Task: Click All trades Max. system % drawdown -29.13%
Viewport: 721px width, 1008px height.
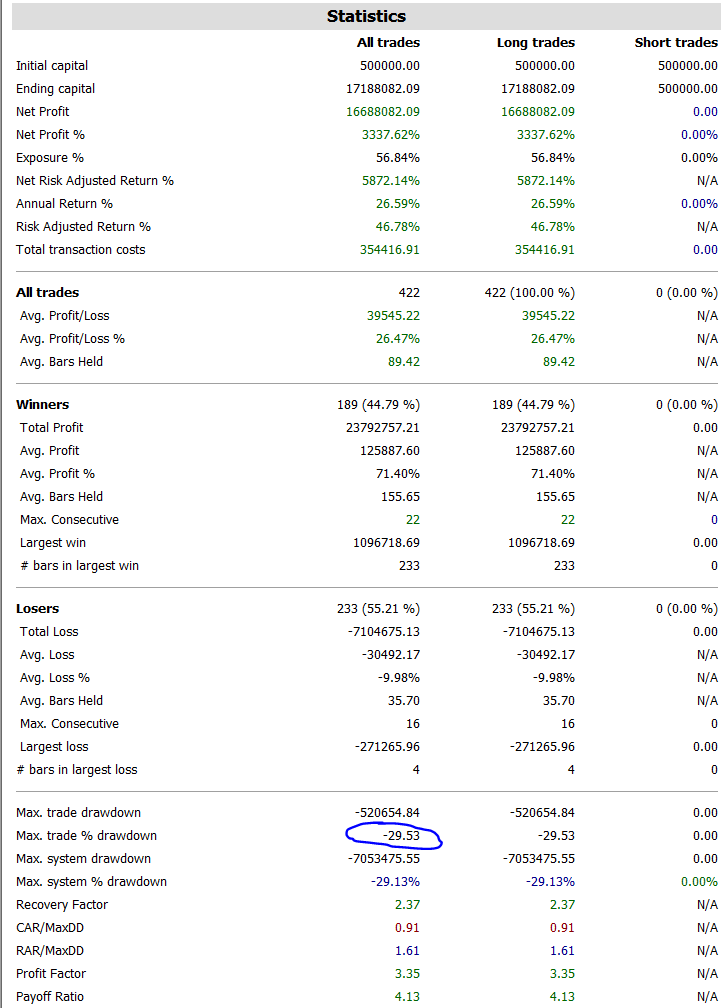Action: (x=395, y=881)
